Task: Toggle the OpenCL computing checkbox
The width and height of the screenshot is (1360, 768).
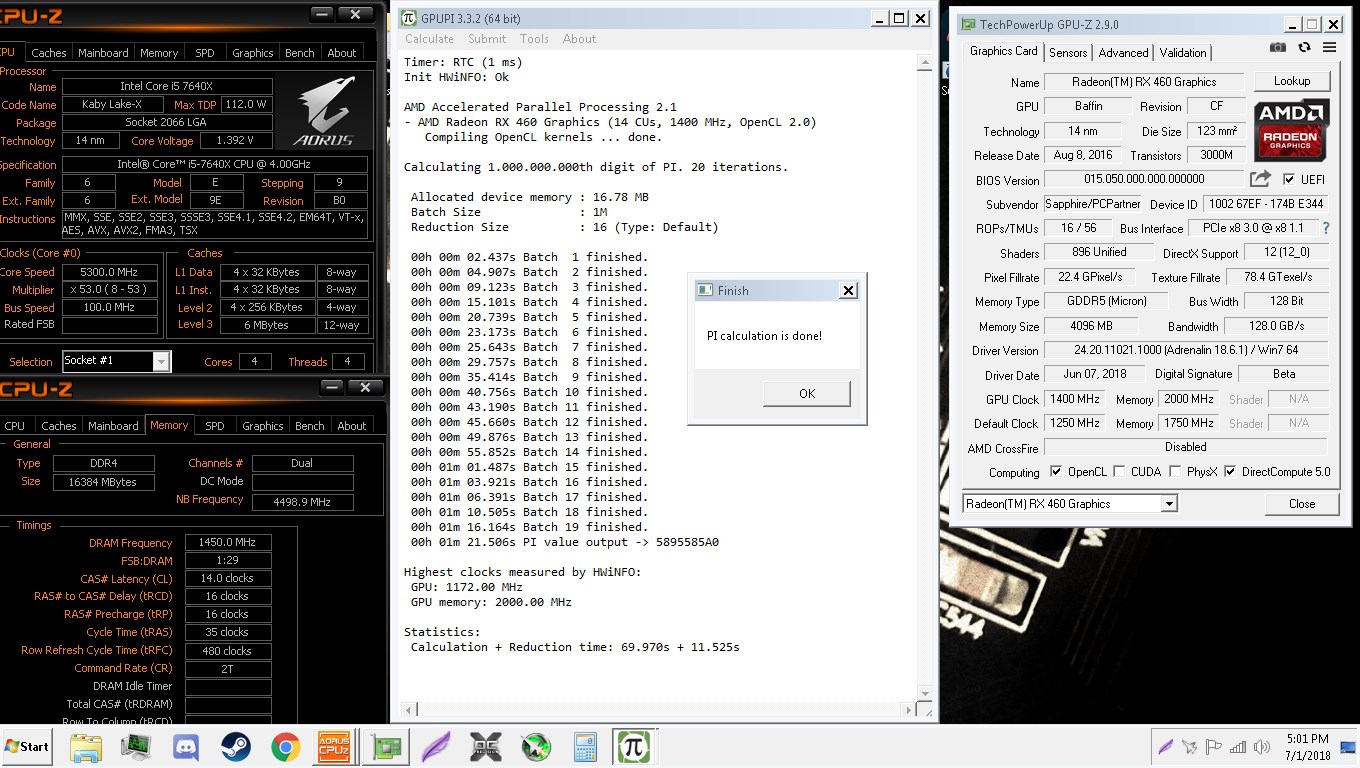Action: 1055,471
